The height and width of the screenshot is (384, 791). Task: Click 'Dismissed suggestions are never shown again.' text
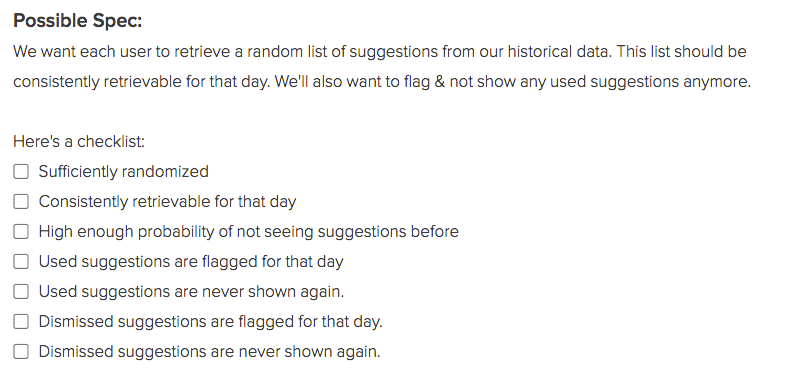pos(209,351)
